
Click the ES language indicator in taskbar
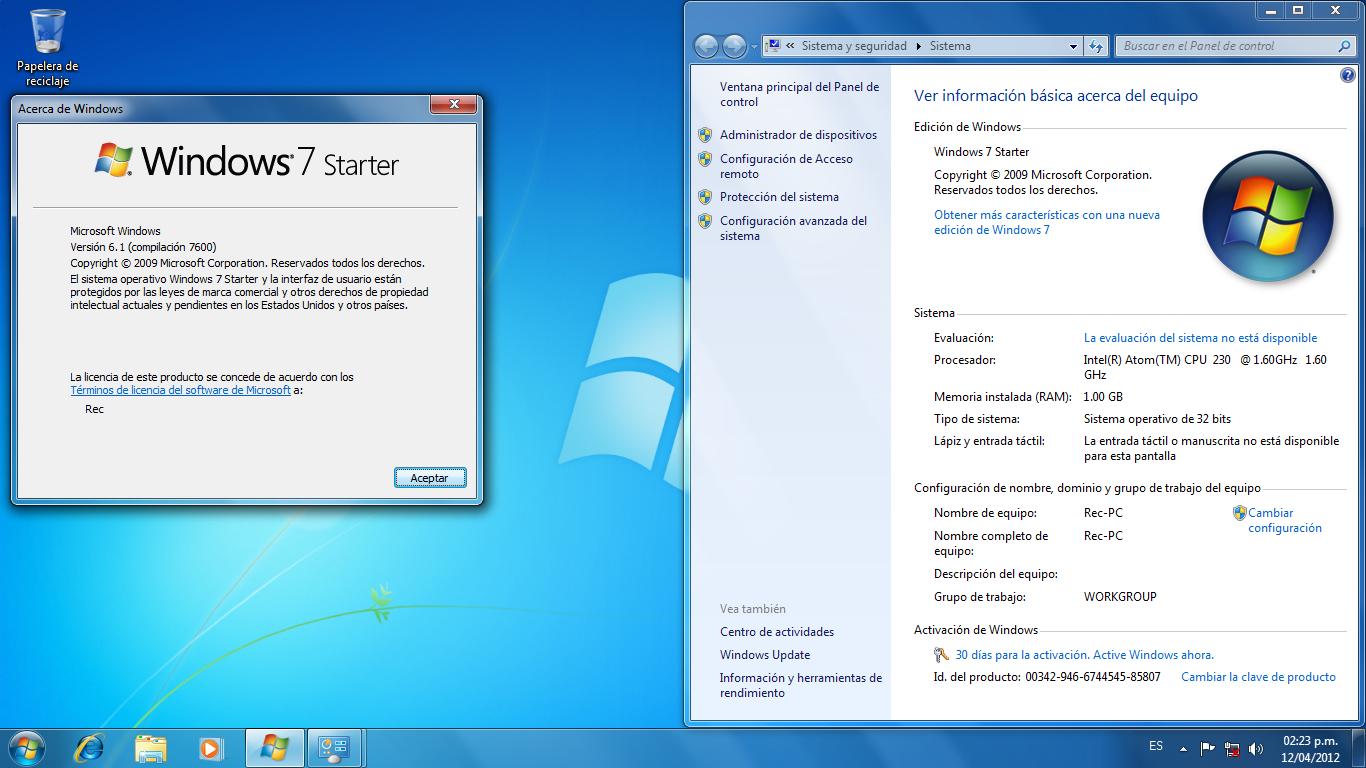[x=1156, y=746]
